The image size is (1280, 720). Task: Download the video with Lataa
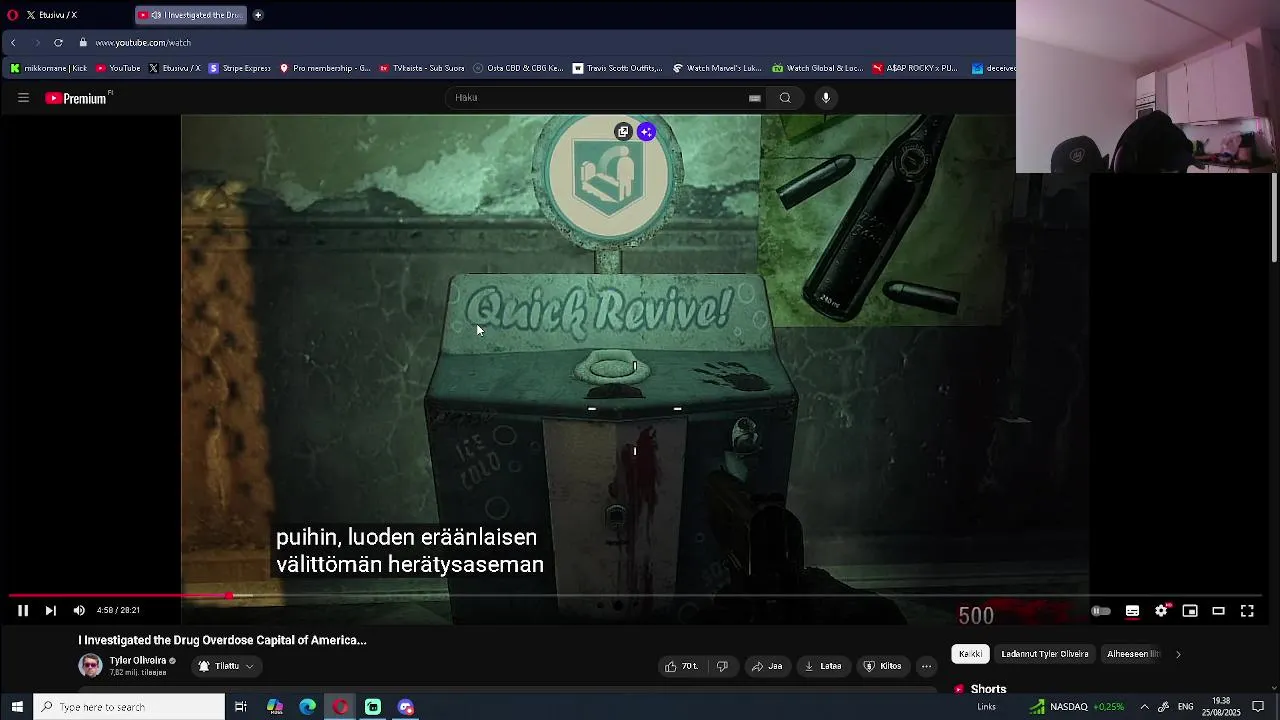tap(823, 666)
